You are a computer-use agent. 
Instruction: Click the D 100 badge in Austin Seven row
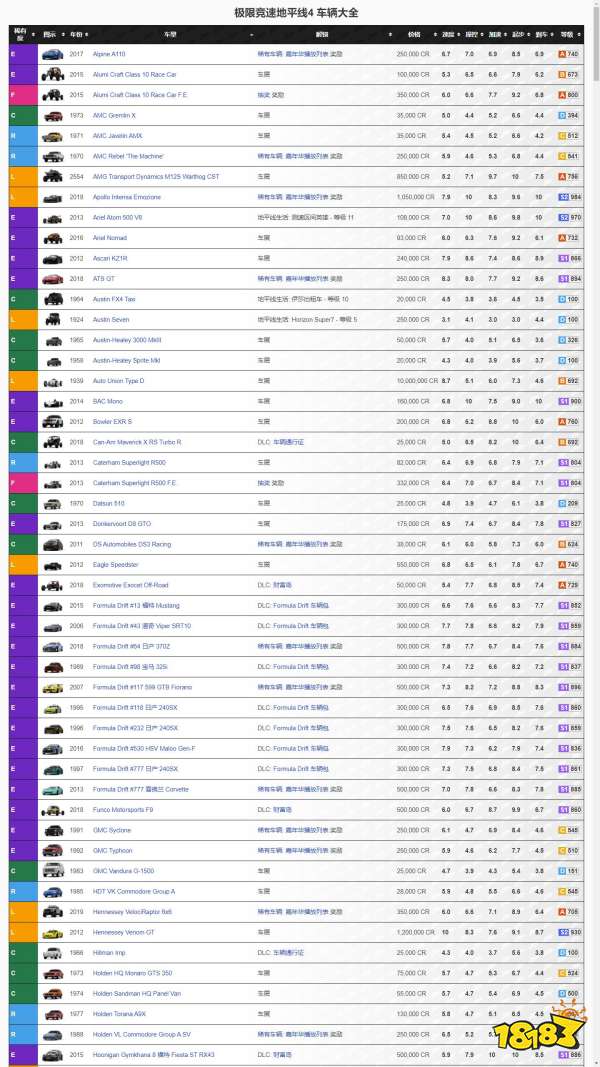tap(568, 320)
